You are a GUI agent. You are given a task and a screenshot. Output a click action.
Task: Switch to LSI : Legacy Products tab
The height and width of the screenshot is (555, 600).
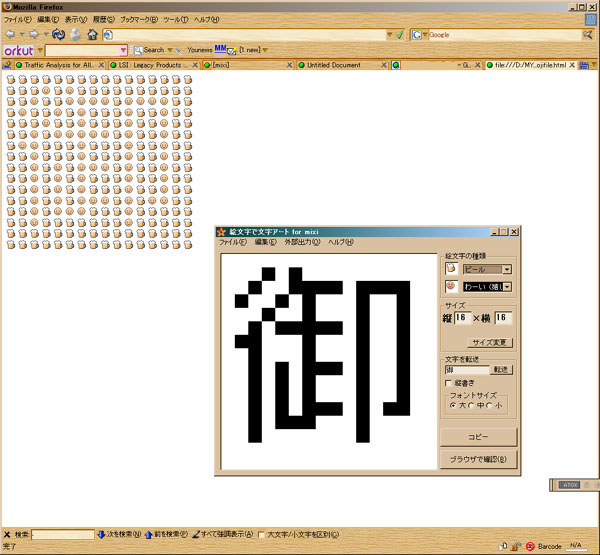(154, 65)
